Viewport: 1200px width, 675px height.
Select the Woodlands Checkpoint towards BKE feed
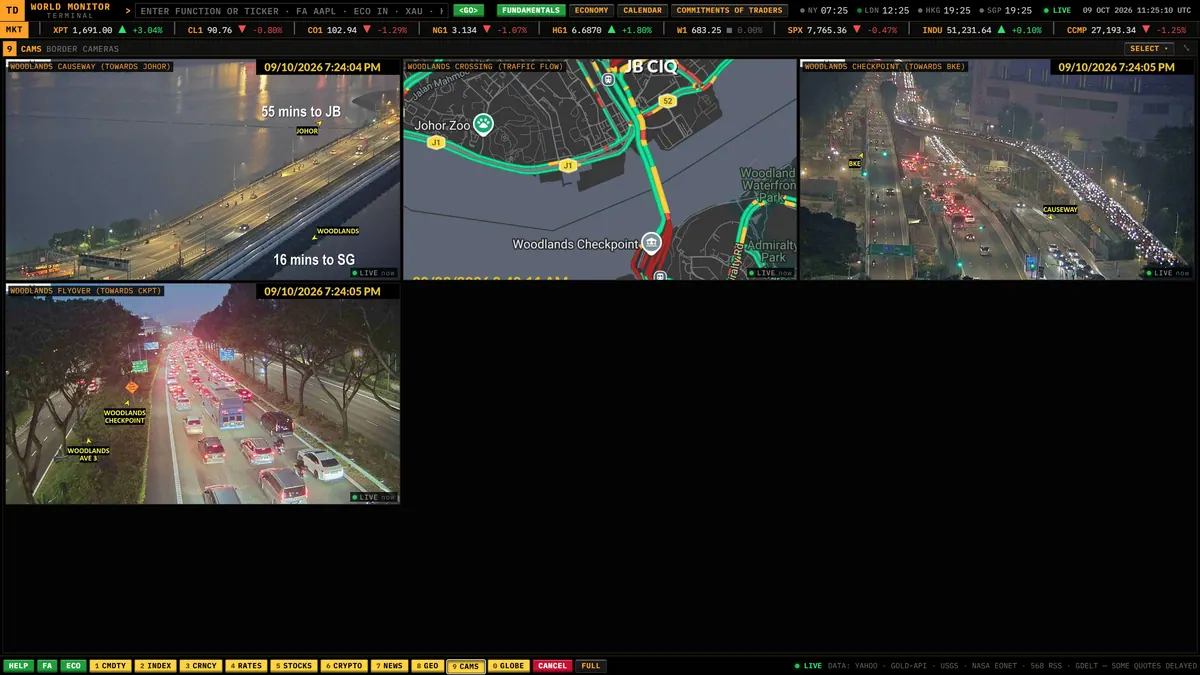[x=997, y=169]
